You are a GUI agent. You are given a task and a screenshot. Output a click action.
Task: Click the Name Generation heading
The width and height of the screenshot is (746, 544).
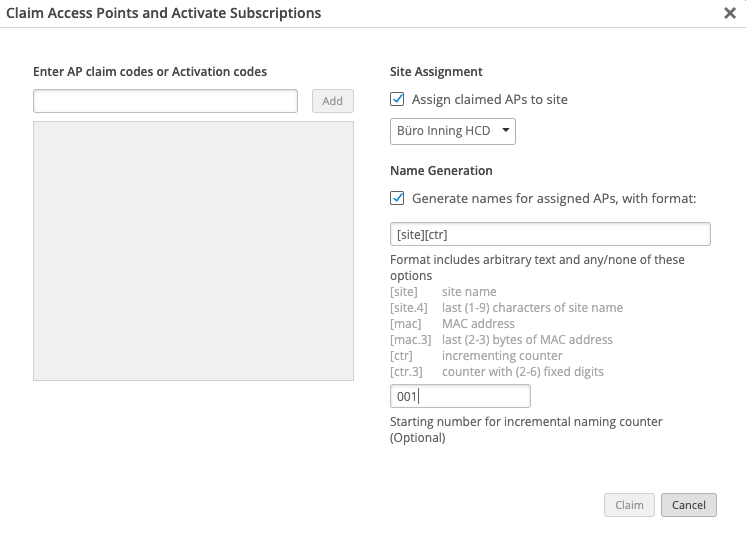coord(441,171)
